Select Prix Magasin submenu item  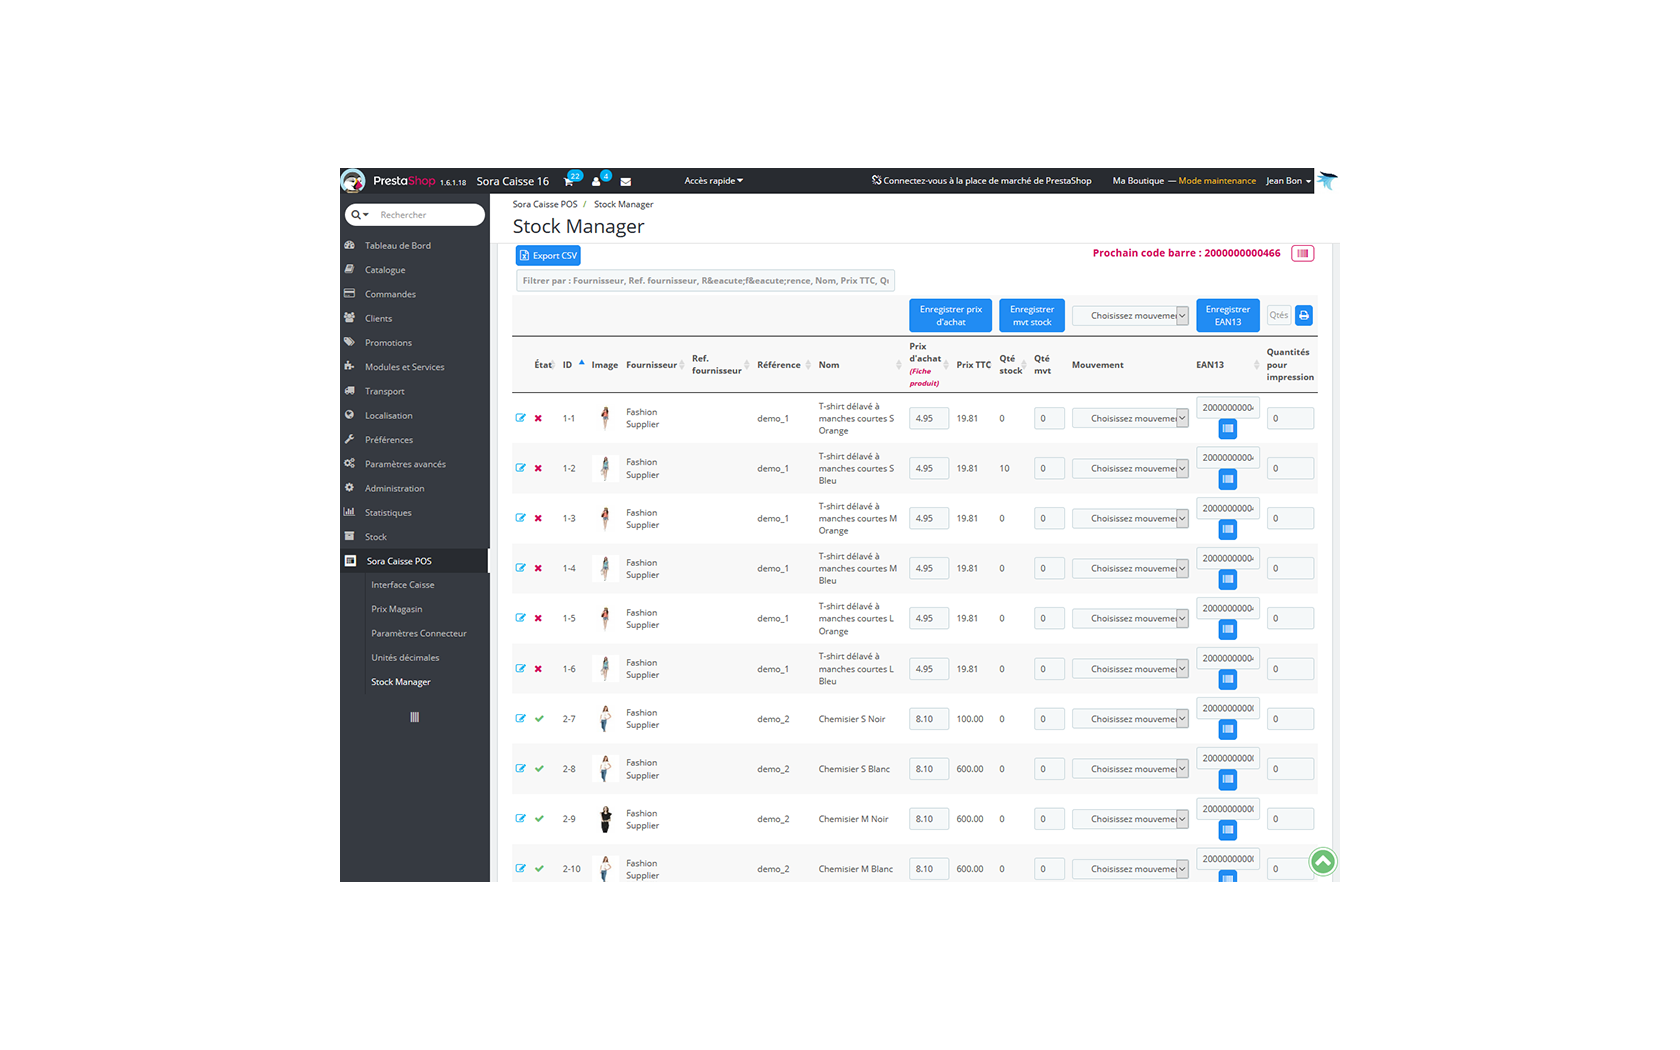(396, 609)
